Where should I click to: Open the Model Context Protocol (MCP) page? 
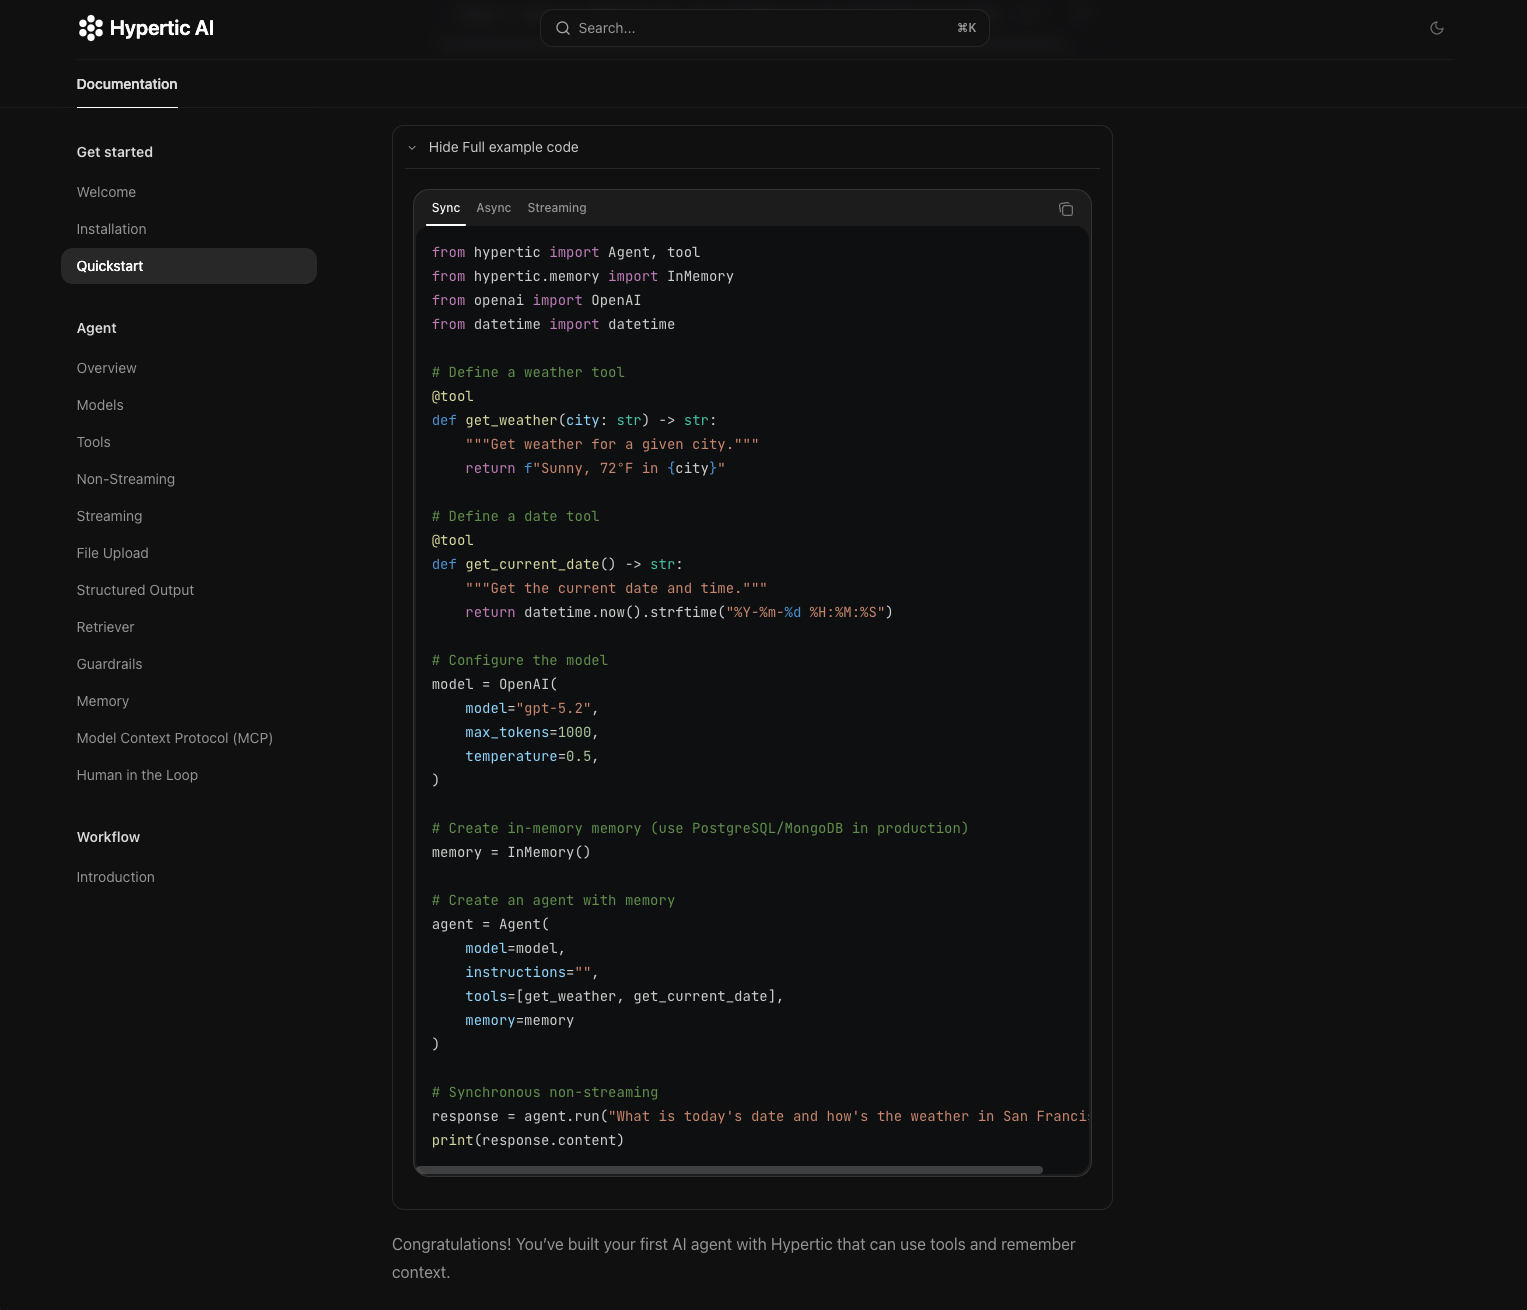(174, 738)
